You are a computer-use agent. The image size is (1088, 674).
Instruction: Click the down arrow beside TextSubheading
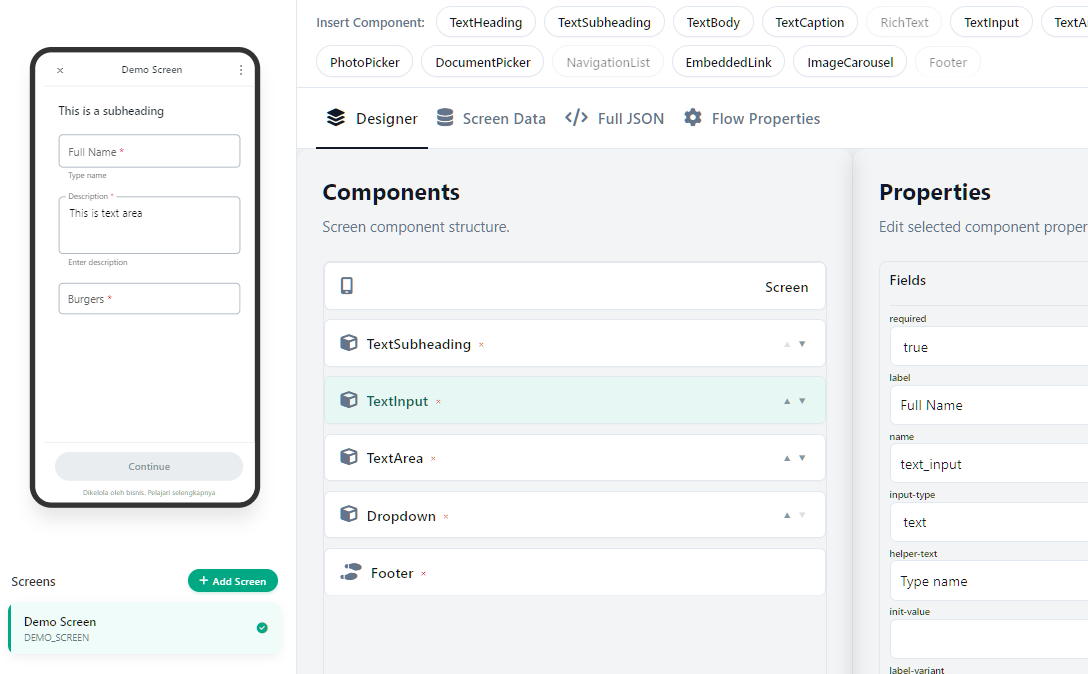[x=802, y=343]
